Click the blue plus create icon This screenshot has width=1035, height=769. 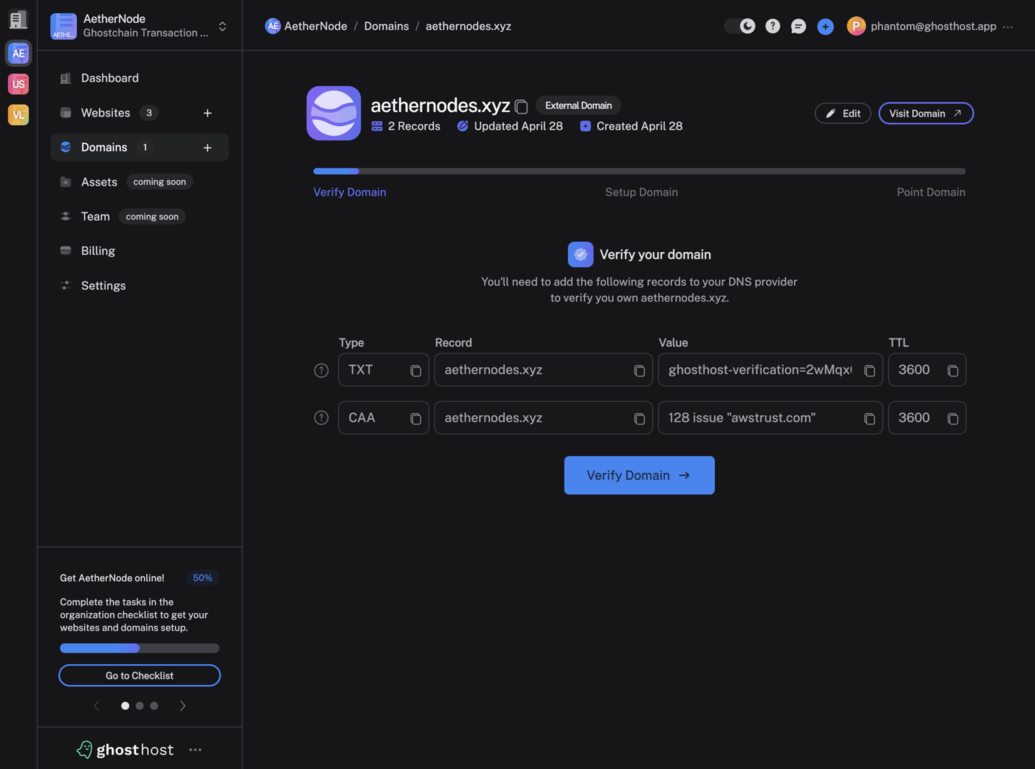tap(825, 26)
